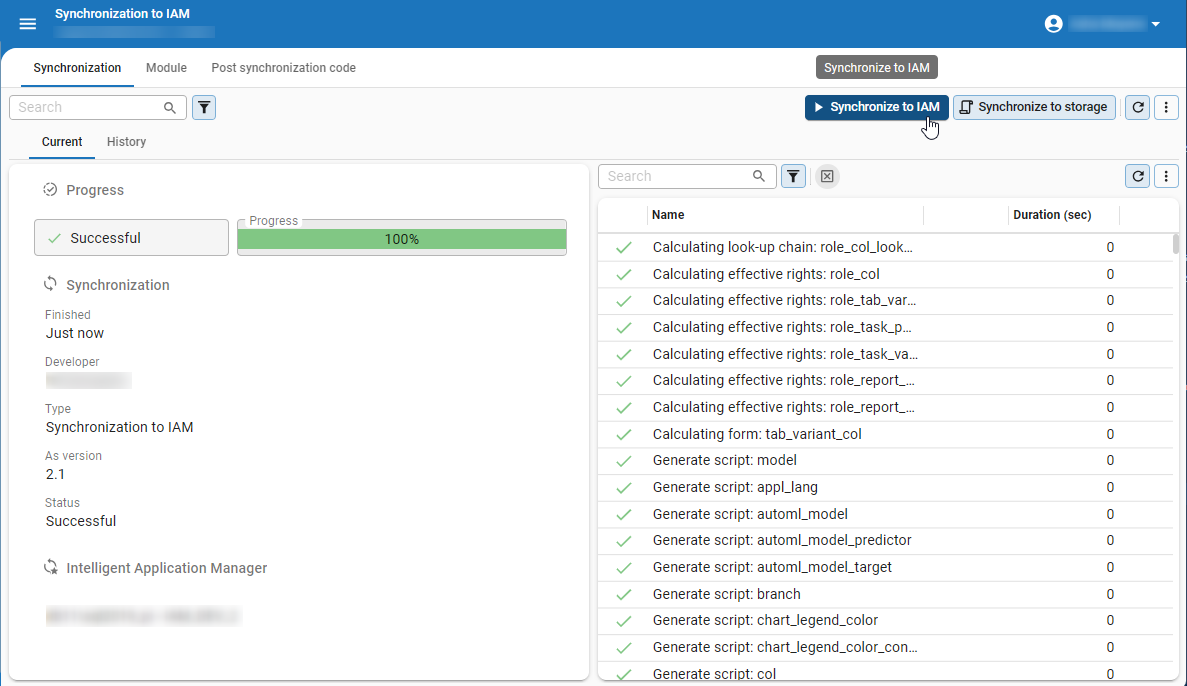Open the user account dropdown

(x=1103, y=24)
